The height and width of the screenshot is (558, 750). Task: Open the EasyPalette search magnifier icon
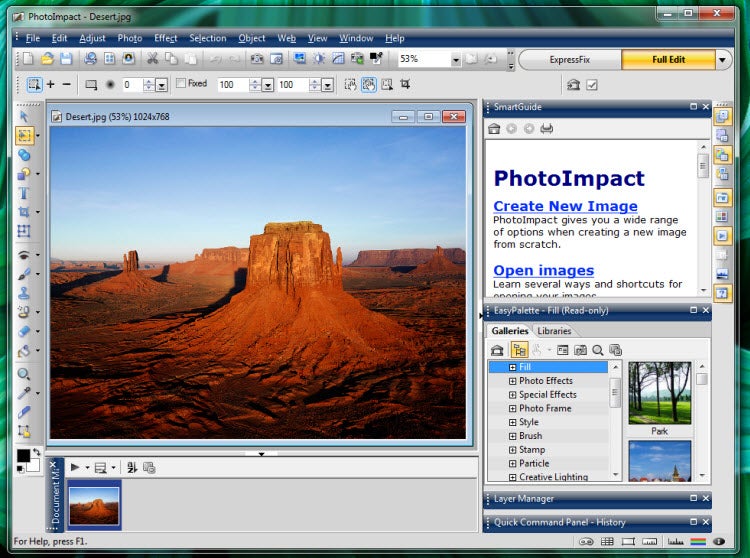click(x=598, y=350)
